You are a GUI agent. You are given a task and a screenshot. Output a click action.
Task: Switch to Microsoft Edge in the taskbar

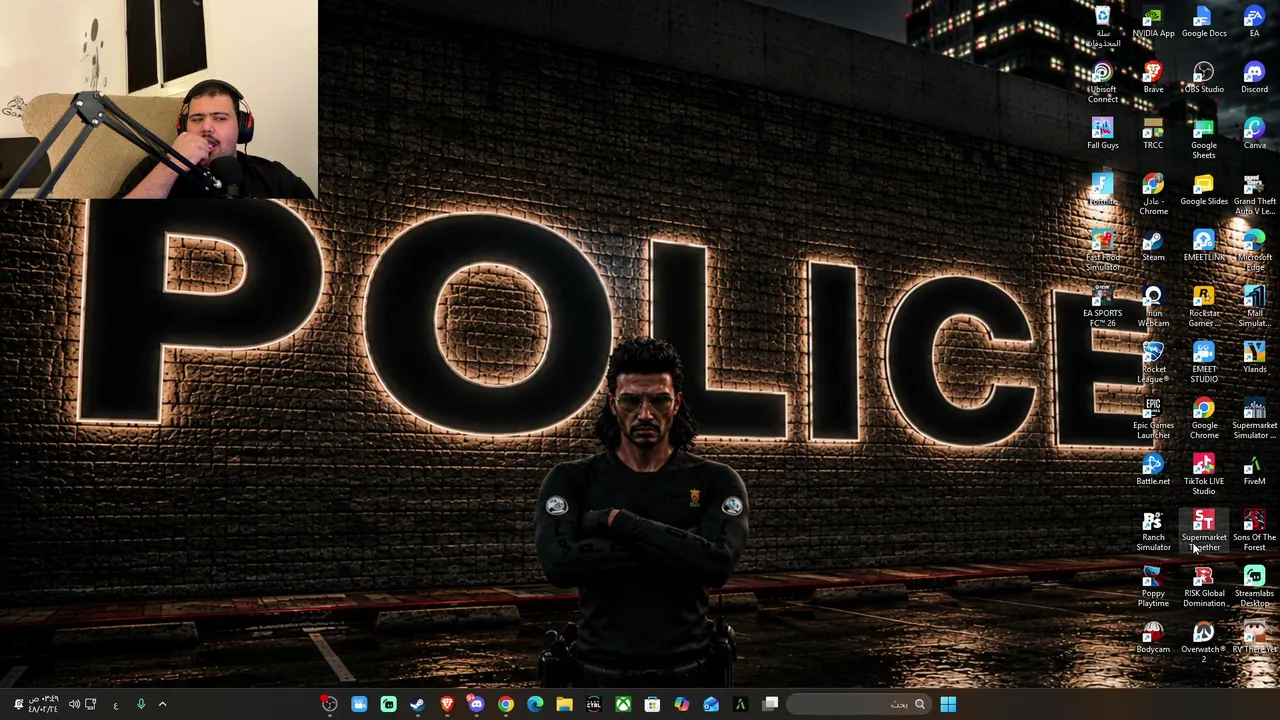point(535,704)
